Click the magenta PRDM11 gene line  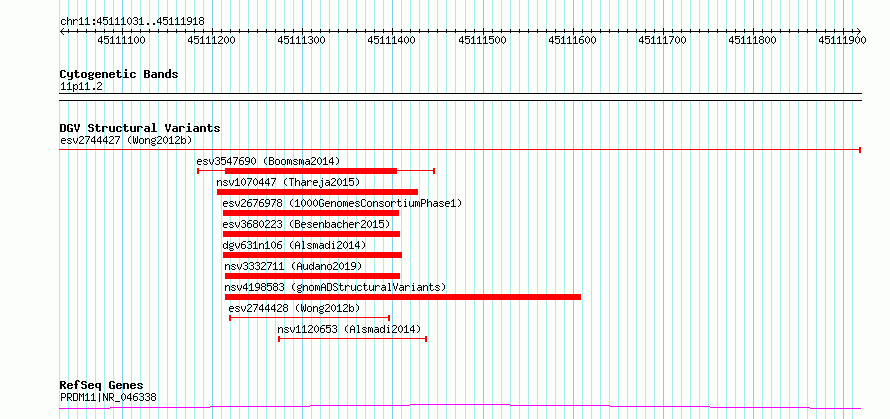click(460, 406)
